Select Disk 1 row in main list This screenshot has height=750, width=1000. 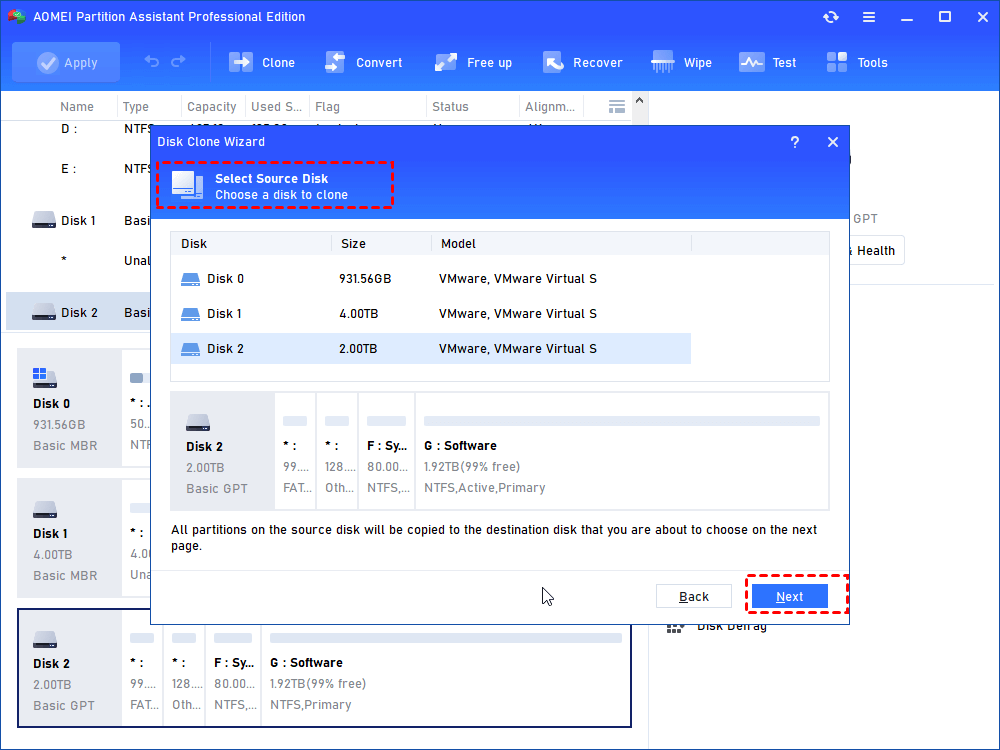pos(78,221)
